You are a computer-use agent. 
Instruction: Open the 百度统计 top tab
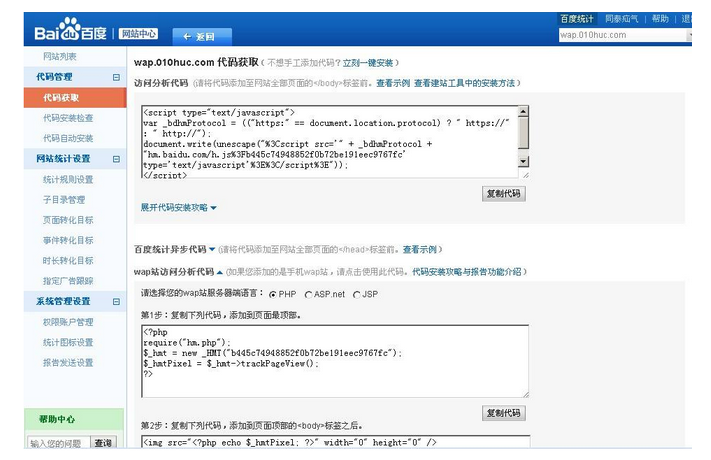(x=576, y=19)
